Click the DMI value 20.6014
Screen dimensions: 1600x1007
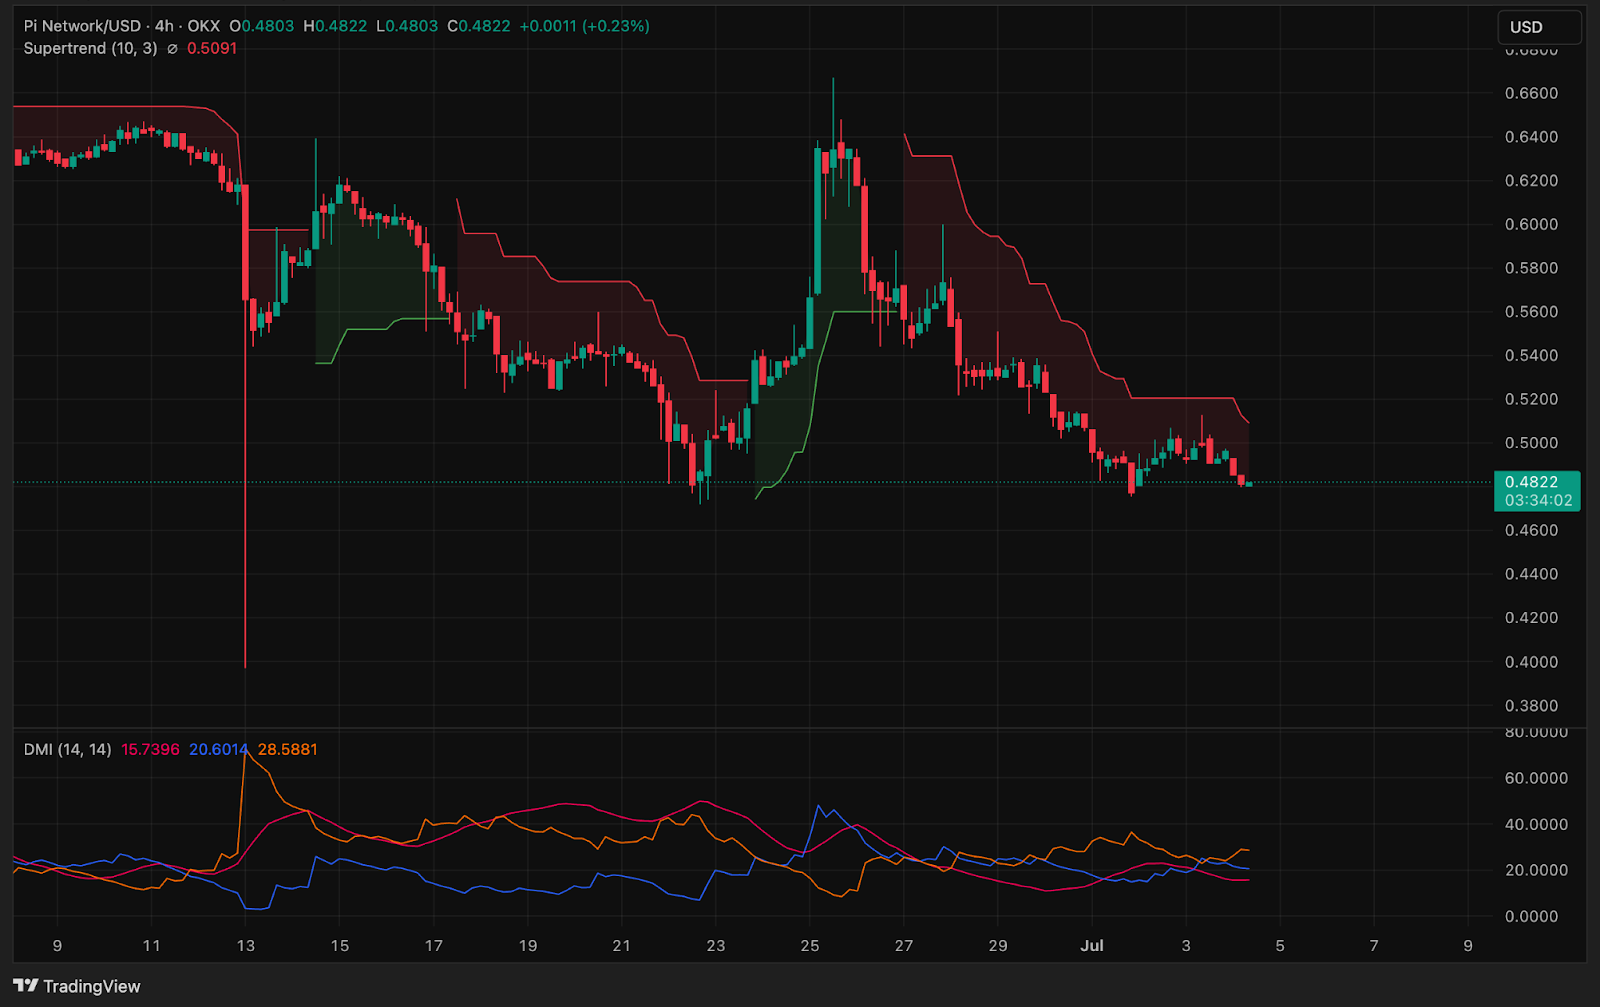218,749
